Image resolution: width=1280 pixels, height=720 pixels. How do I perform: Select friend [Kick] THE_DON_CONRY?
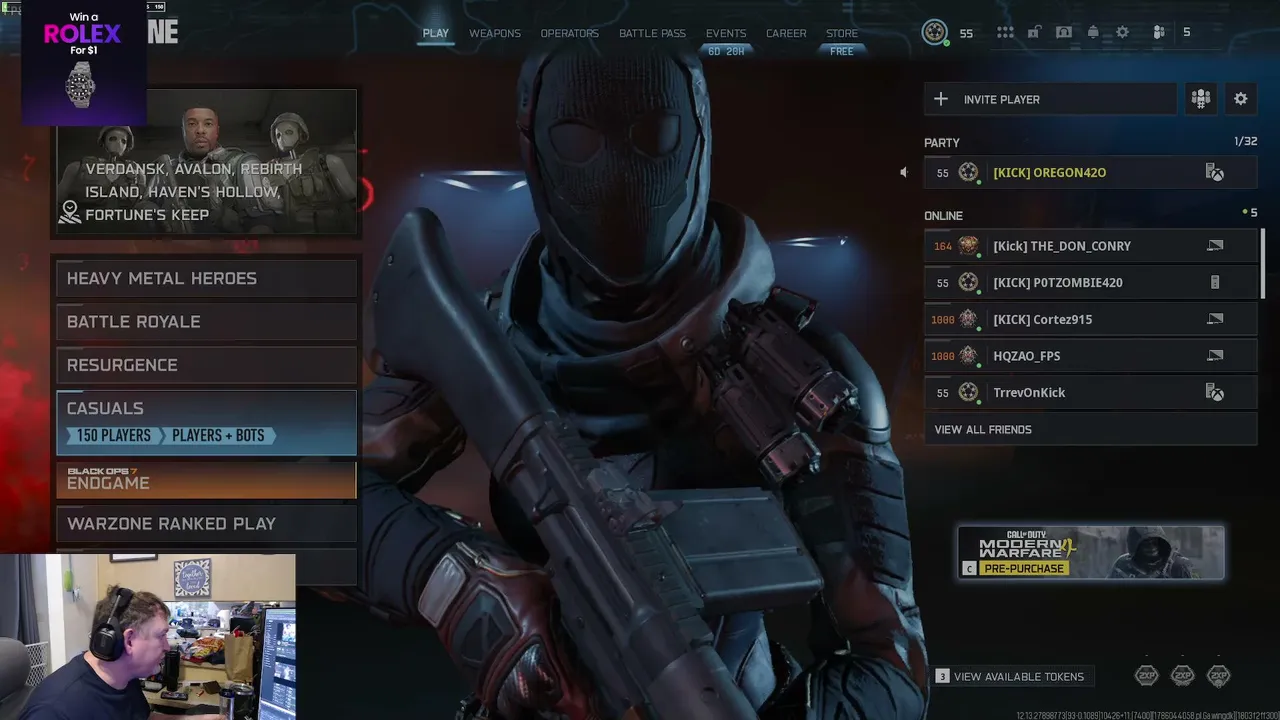(x=1090, y=246)
